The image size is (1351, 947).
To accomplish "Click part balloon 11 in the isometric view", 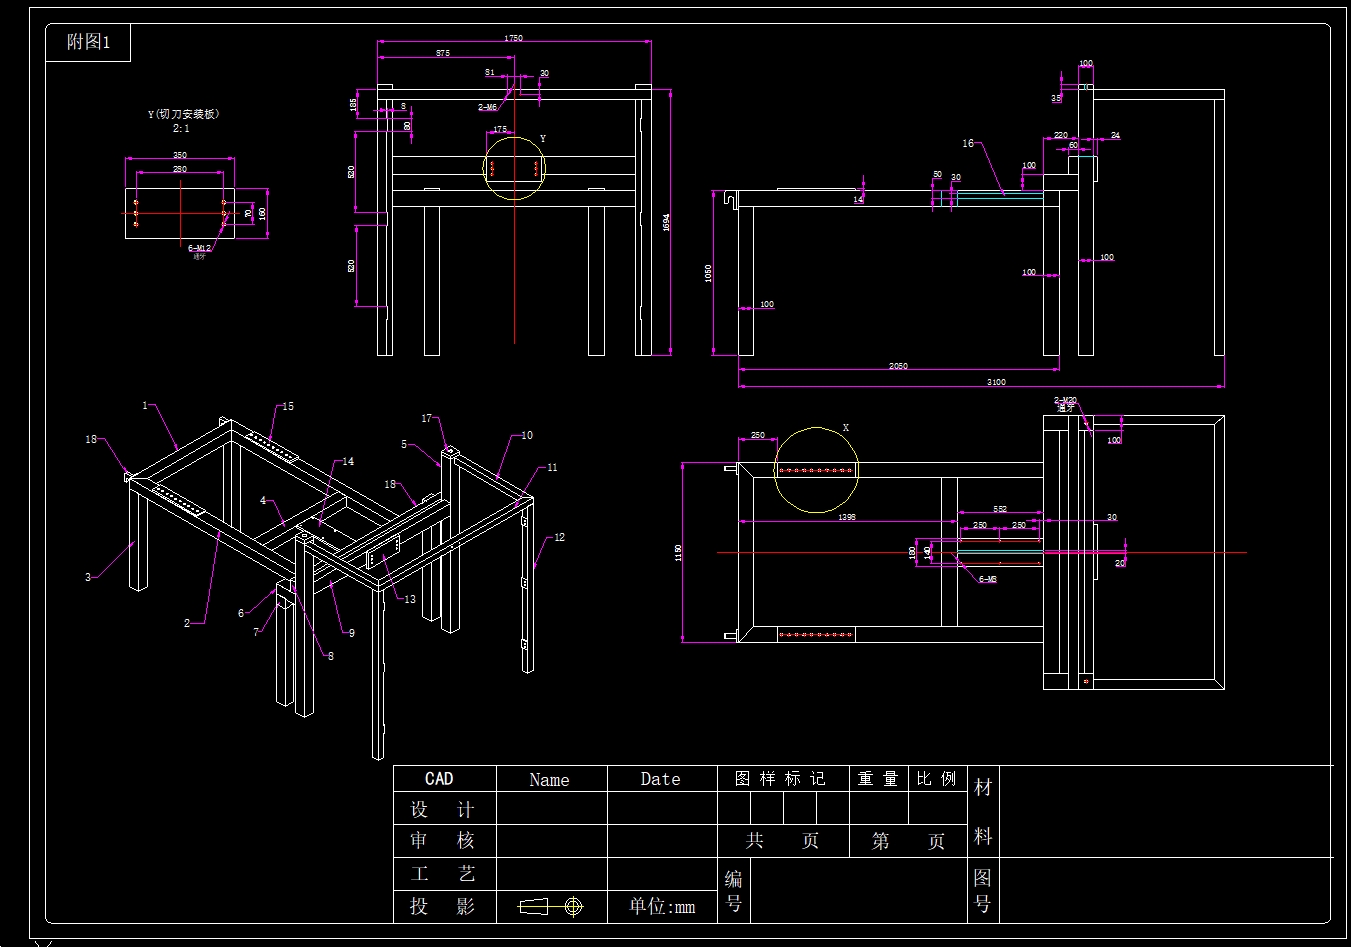I will point(552,467).
